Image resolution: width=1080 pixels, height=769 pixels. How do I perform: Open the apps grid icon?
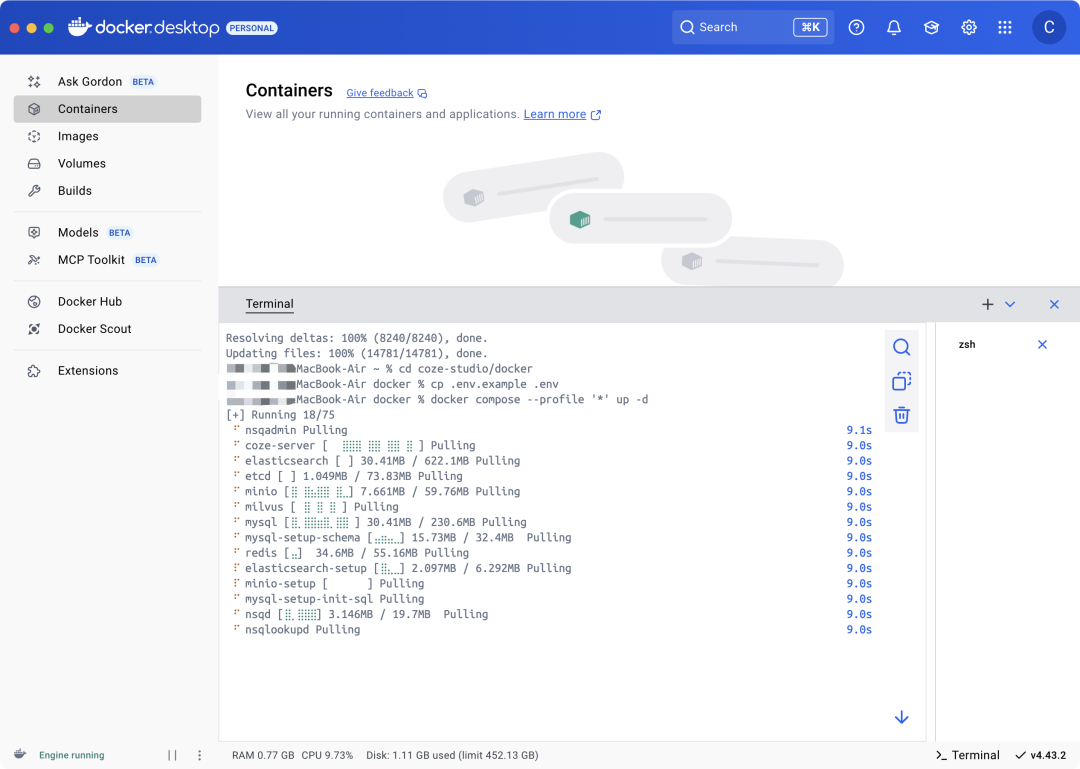[x=1005, y=28]
